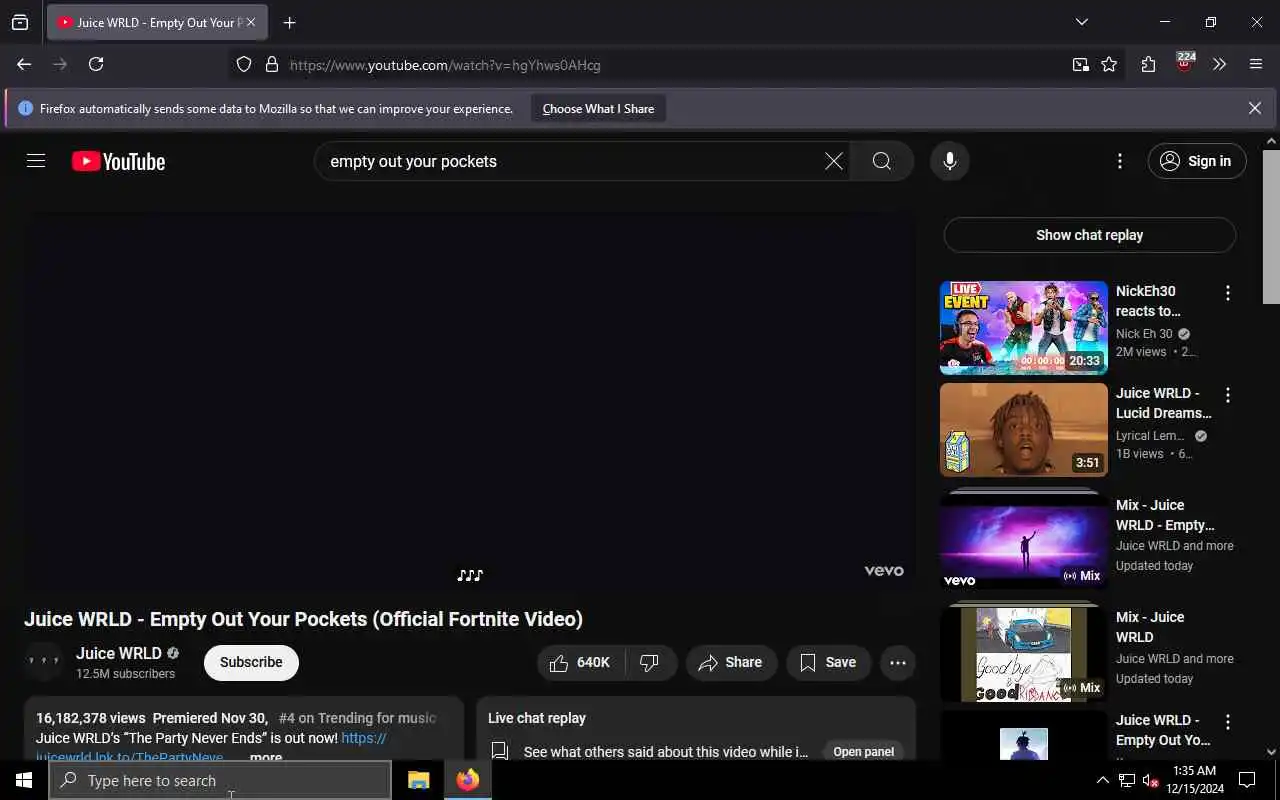Open the Firefox extensions puzzle icon
The image size is (1280, 800).
coord(1148,64)
